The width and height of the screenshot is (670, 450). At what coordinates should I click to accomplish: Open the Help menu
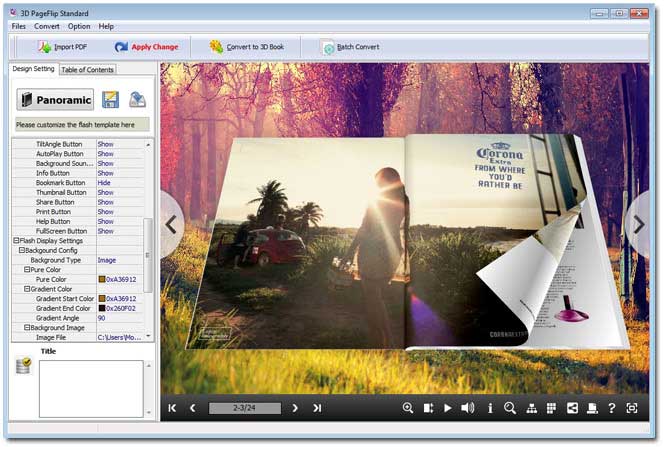[x=106, y=26]
